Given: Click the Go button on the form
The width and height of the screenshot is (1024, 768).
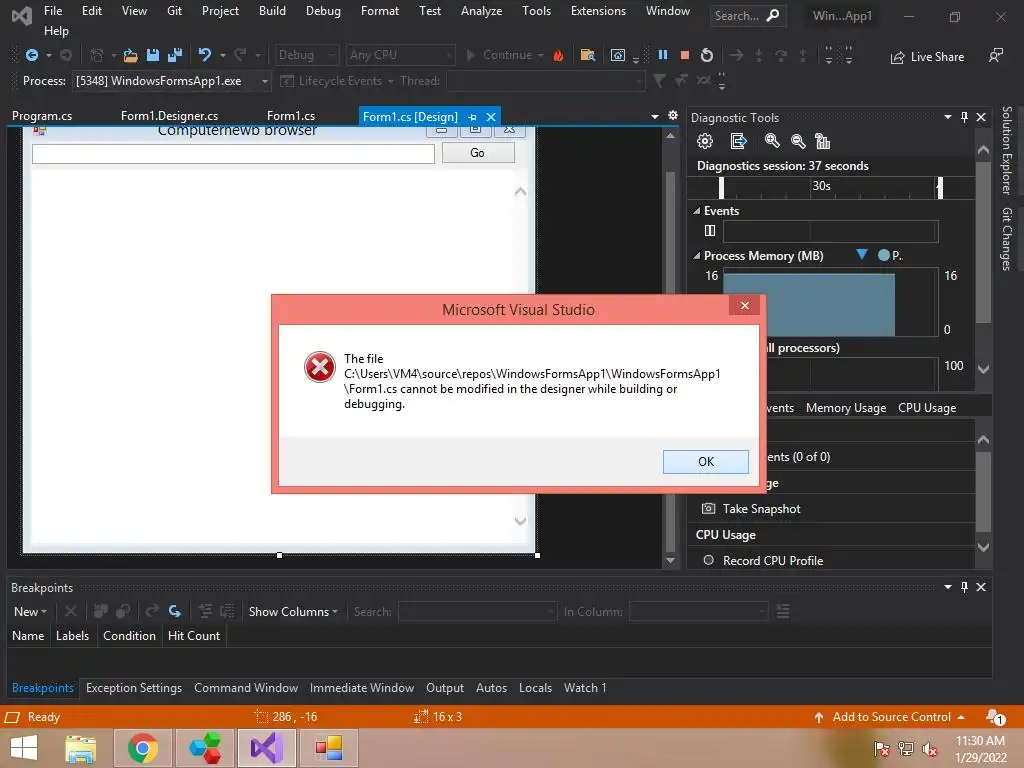Looking at the screenshot, I should [x=477, y=153].
